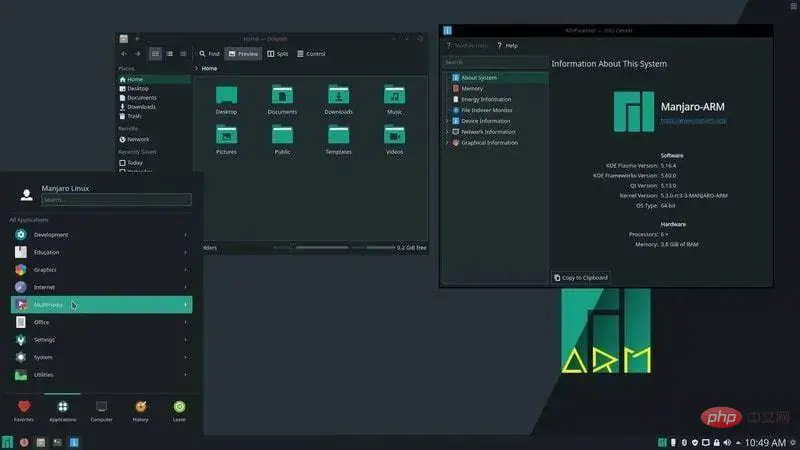Switch to Leave tab in launcher
800x450 pixels.
(x=179, y=411)
